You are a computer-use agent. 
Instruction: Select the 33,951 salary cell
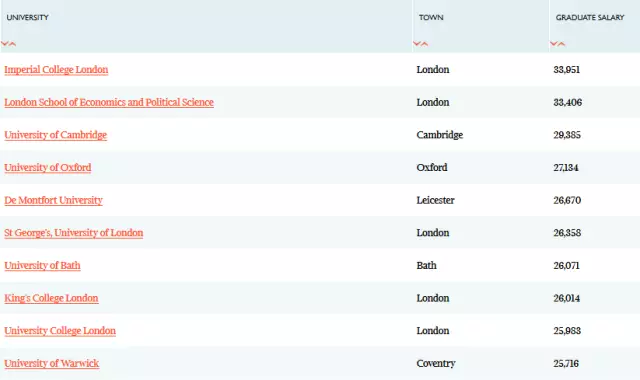567,69
